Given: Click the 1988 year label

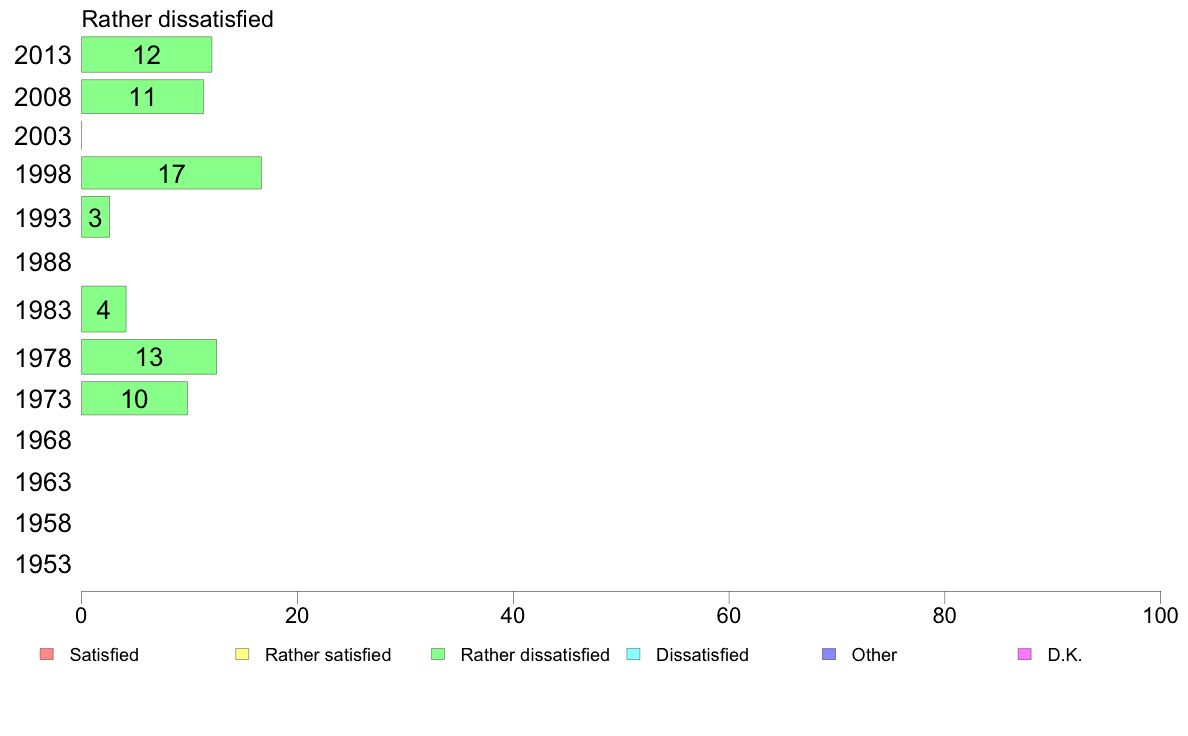Looking at the screenshot, I should (x=42, y=263).
